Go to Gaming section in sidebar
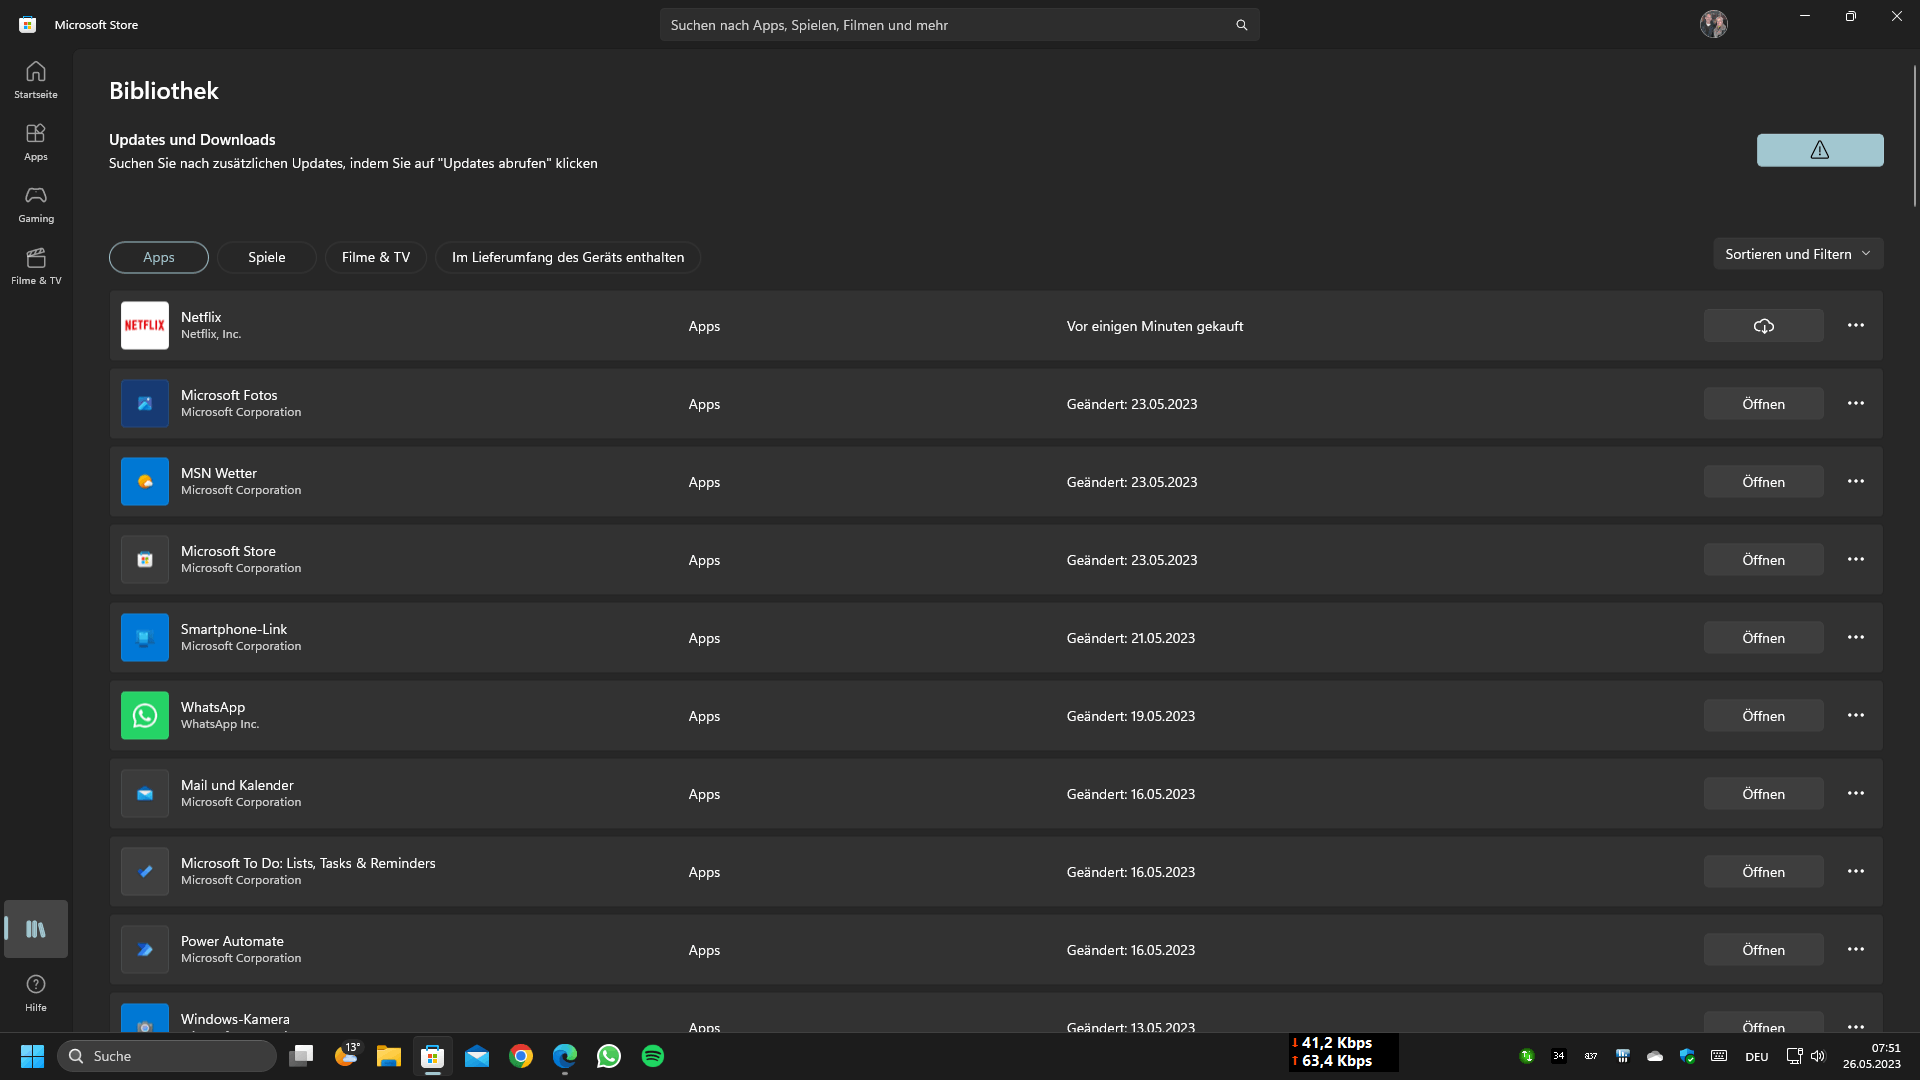 (x=36, y=204)
